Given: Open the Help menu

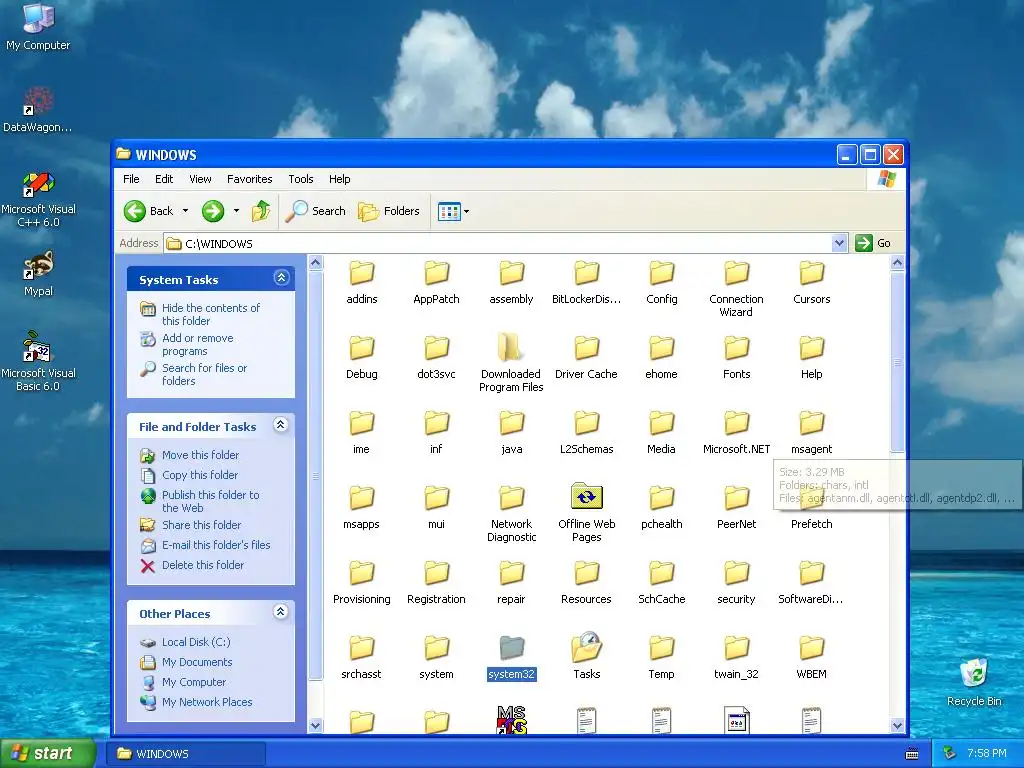Looking at the screenshot, I should 340,179.
